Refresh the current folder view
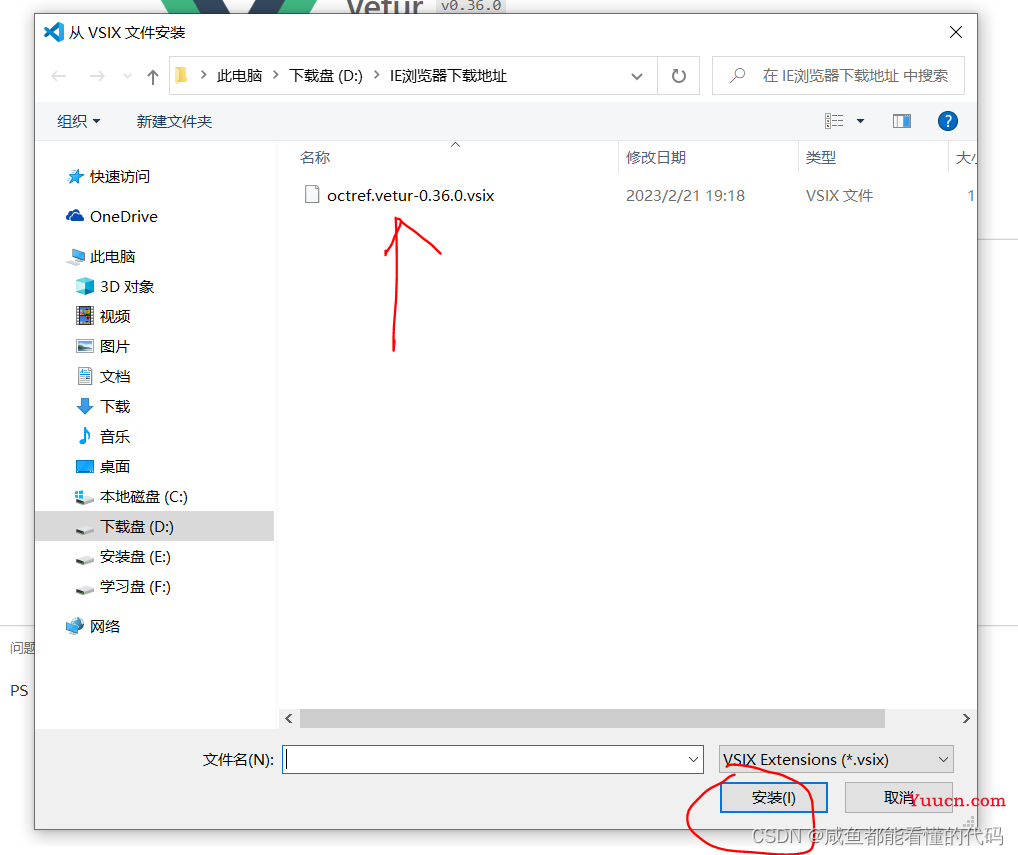Image resolution: width=1018 pixels, height=855 pixels. coord(678,77)
